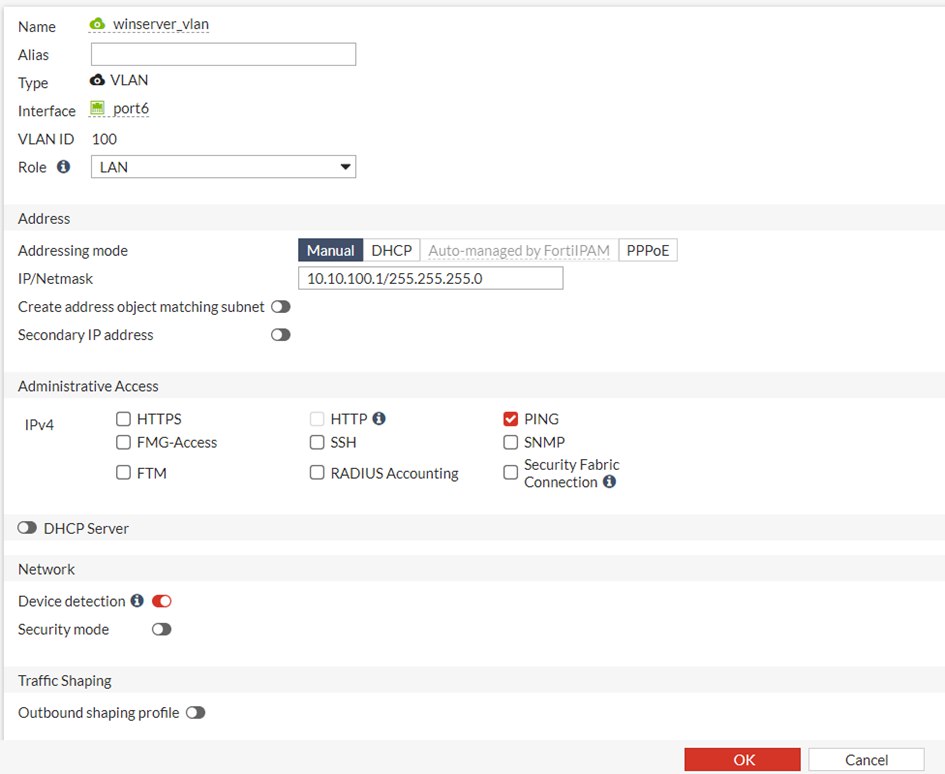Toggle the Secondary IP address switch
The image size is (945, 774).
(280, 334)
